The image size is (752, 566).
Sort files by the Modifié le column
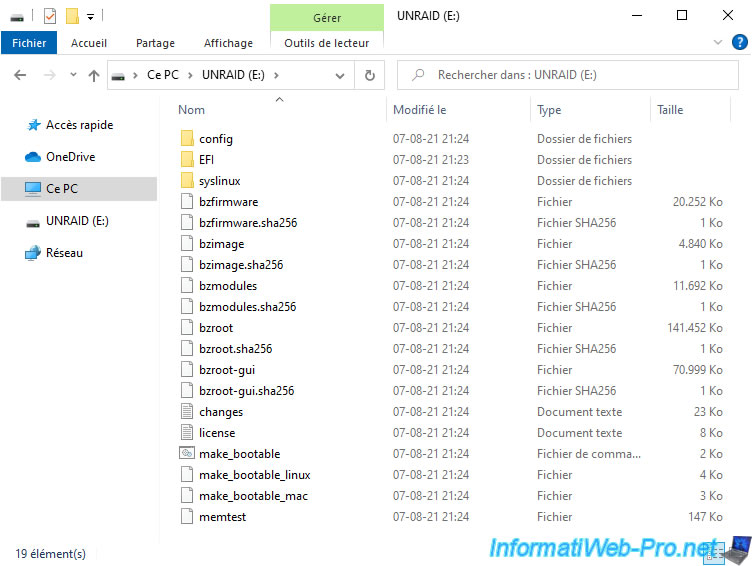coord(419,110)
